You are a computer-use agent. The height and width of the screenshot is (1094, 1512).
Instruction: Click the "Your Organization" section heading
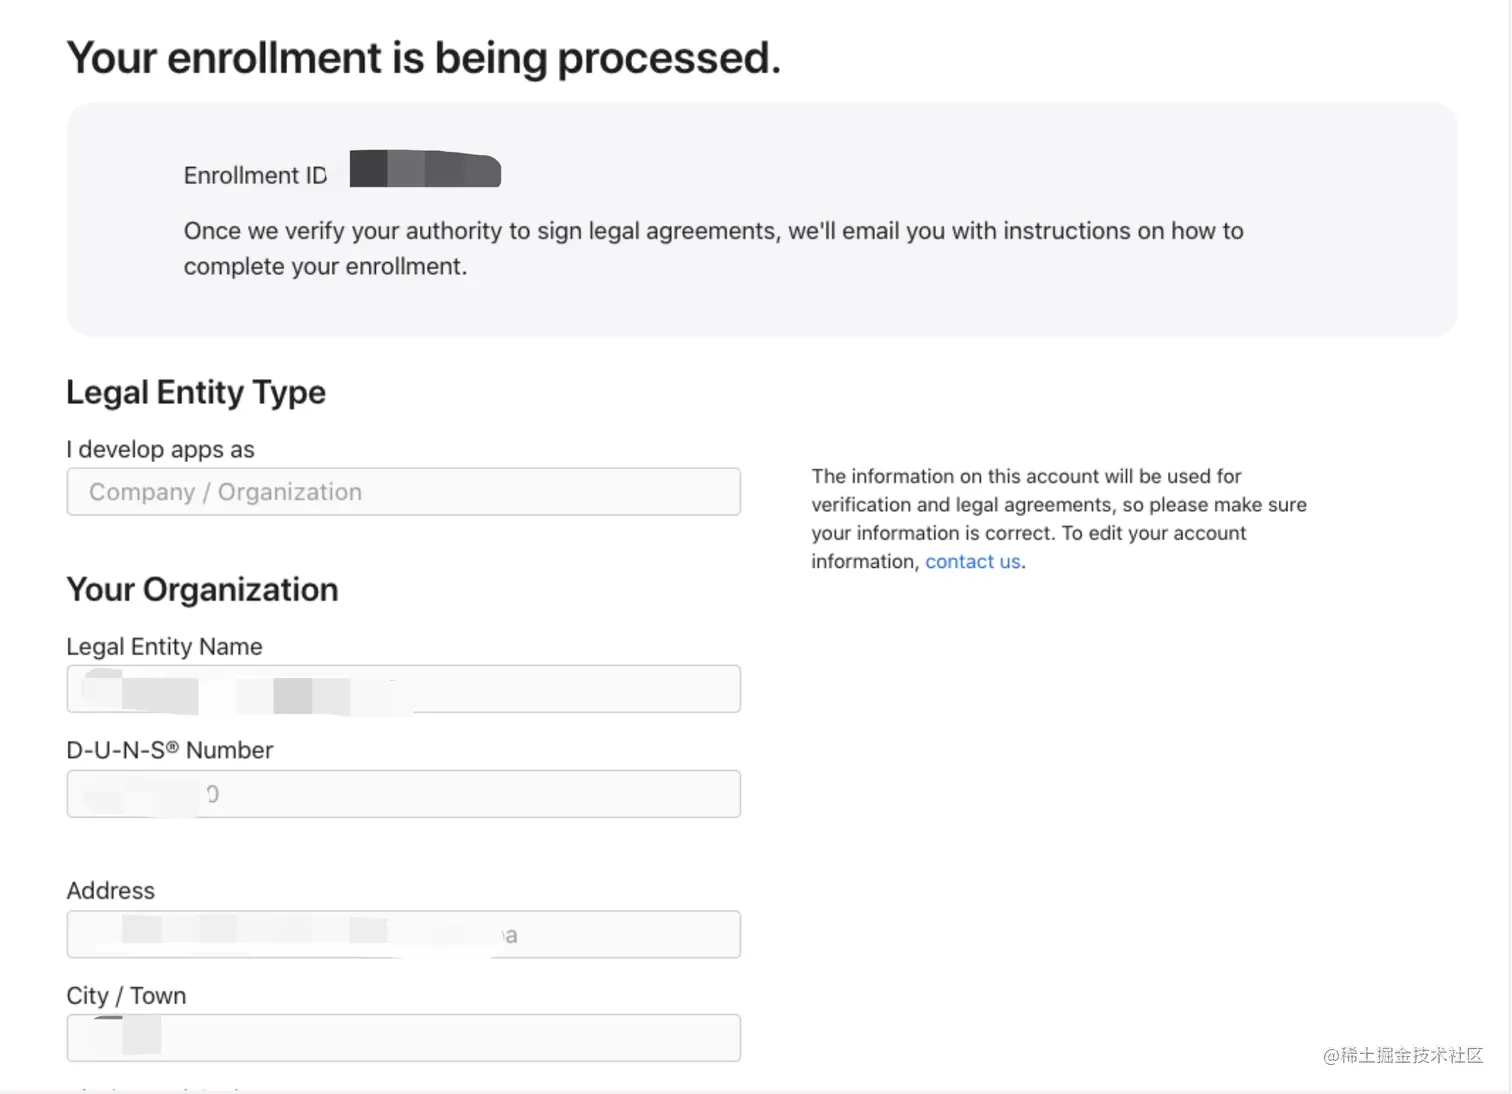(202, 590)
